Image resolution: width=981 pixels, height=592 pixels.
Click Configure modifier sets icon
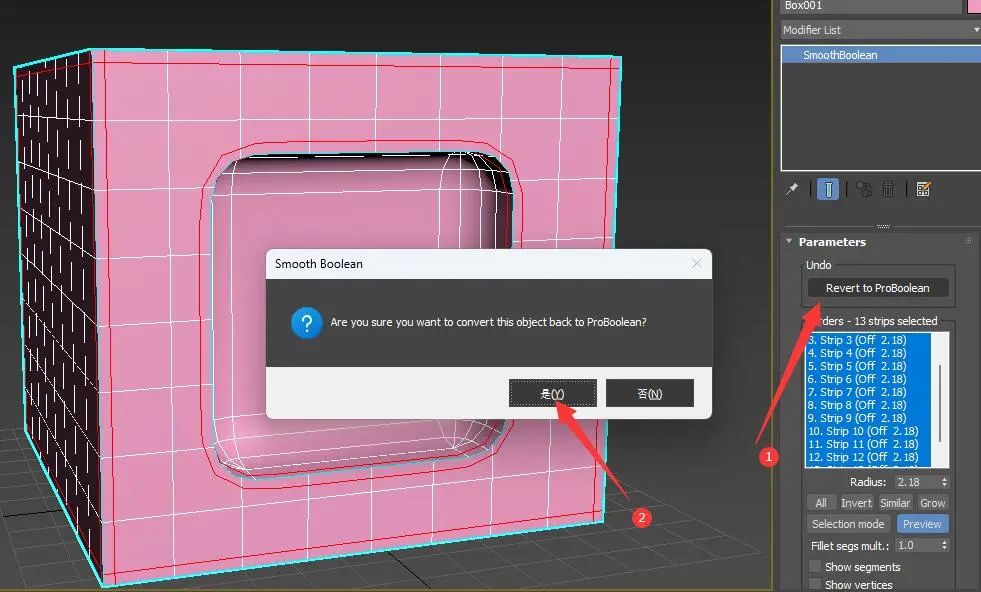tap(923, 189)
